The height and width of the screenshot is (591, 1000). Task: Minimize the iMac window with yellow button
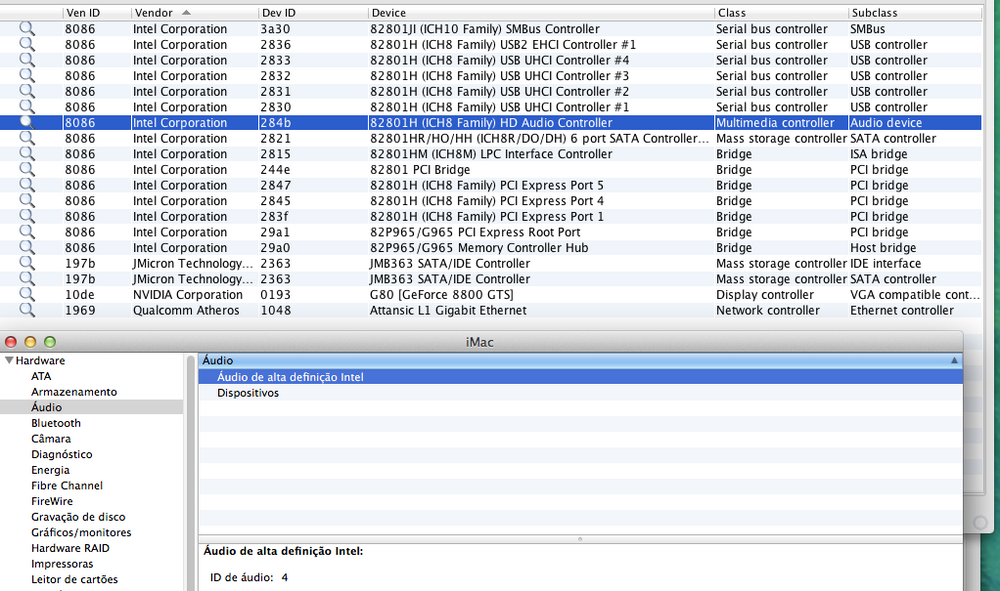(x=29, y=342)
